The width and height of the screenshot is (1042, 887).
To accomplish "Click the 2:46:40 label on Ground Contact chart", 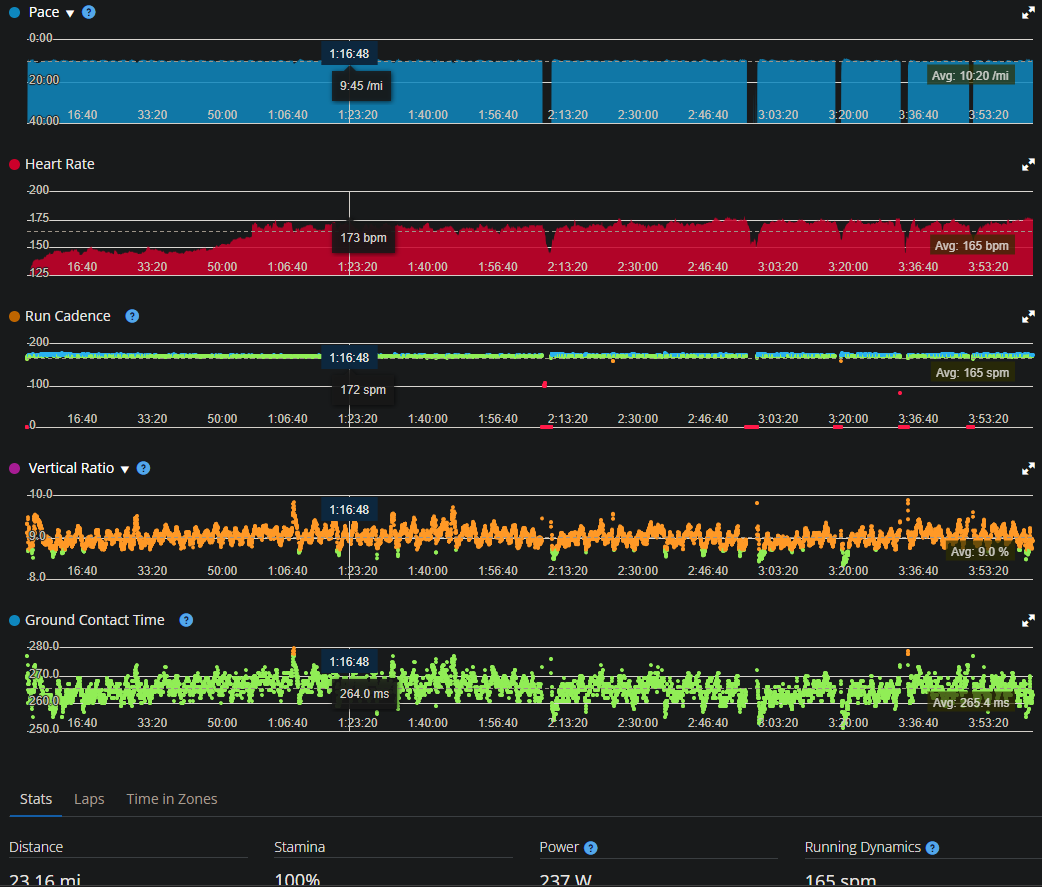I will pos(708,723).
